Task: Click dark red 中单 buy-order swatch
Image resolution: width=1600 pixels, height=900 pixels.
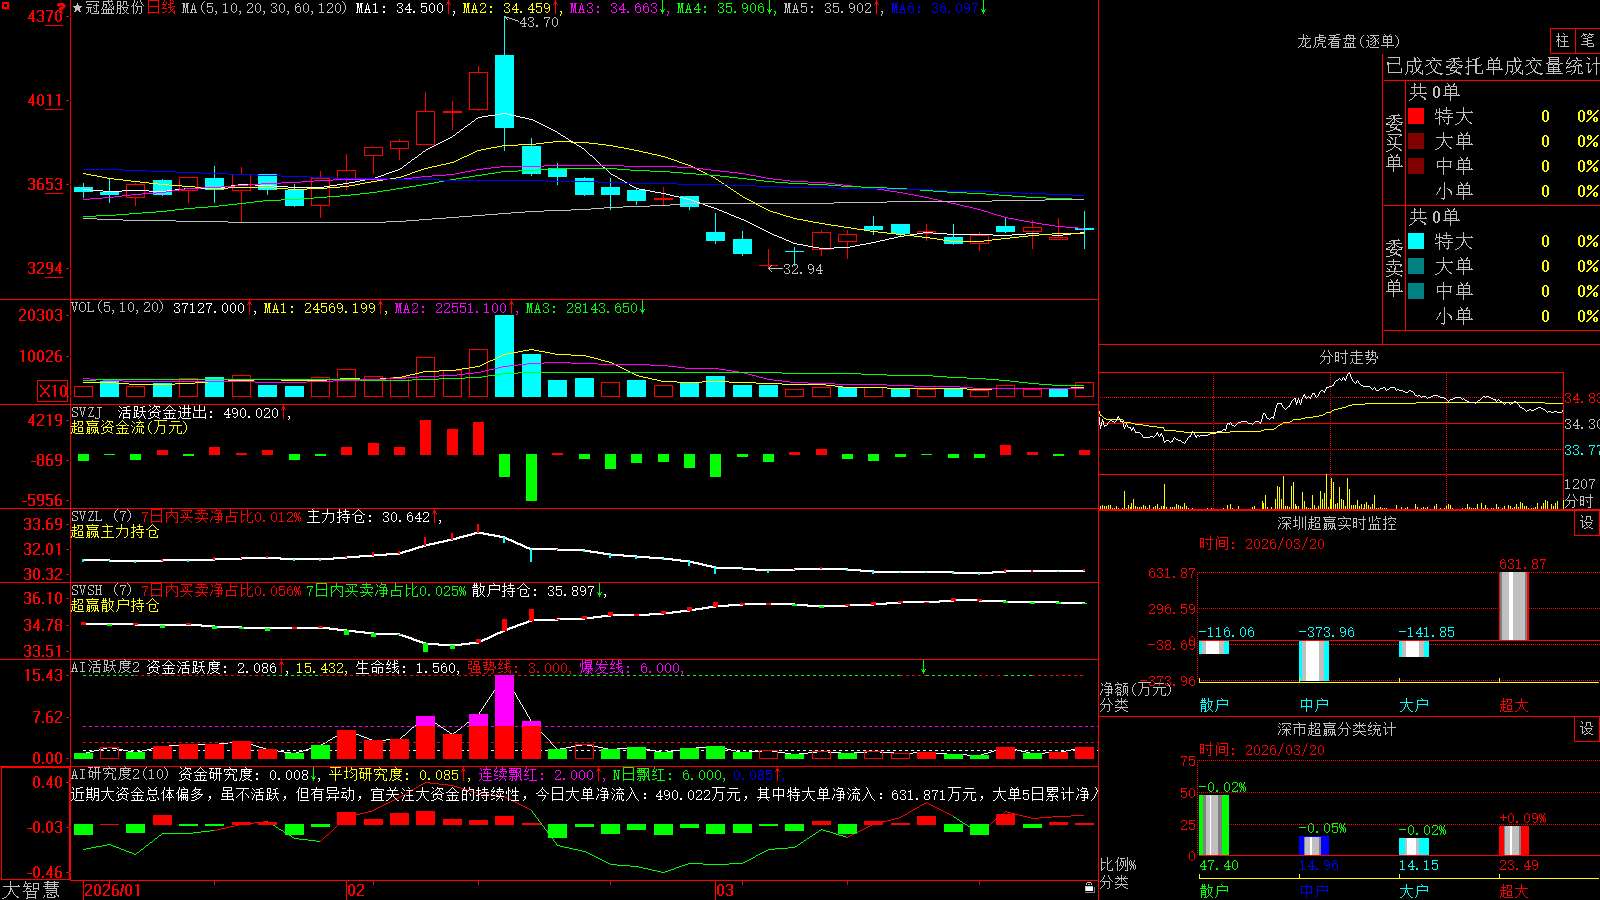Action: (x=1416, y=166)
